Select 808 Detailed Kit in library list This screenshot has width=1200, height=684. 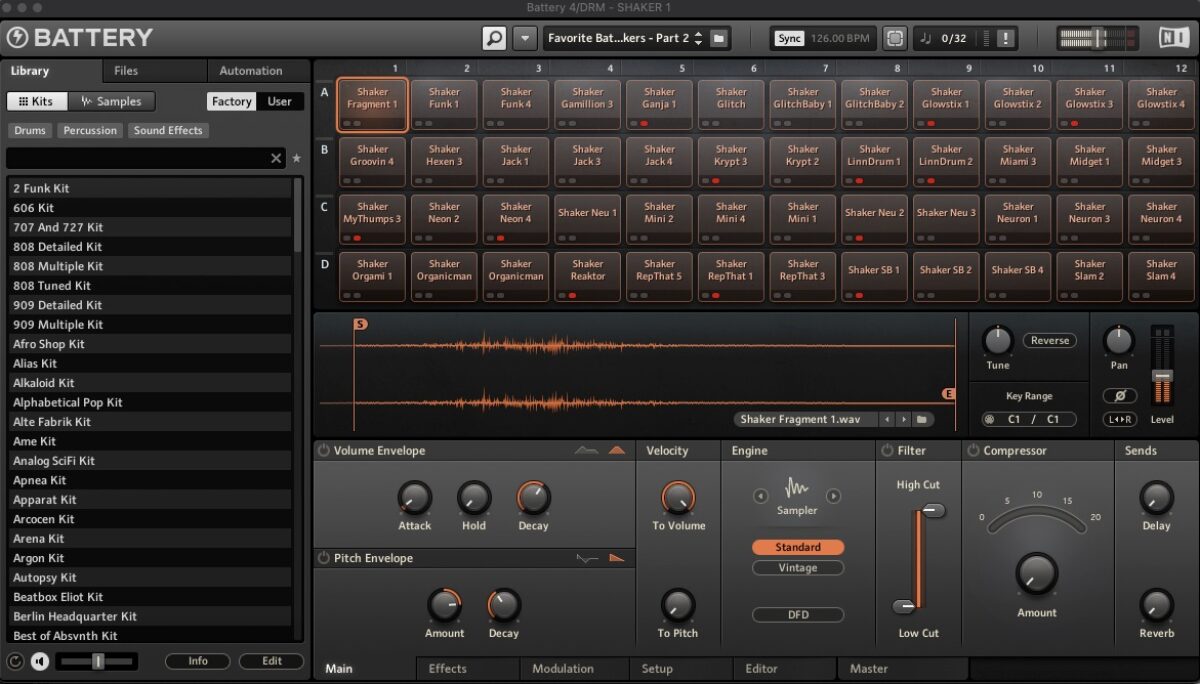(x=151, y=247)
